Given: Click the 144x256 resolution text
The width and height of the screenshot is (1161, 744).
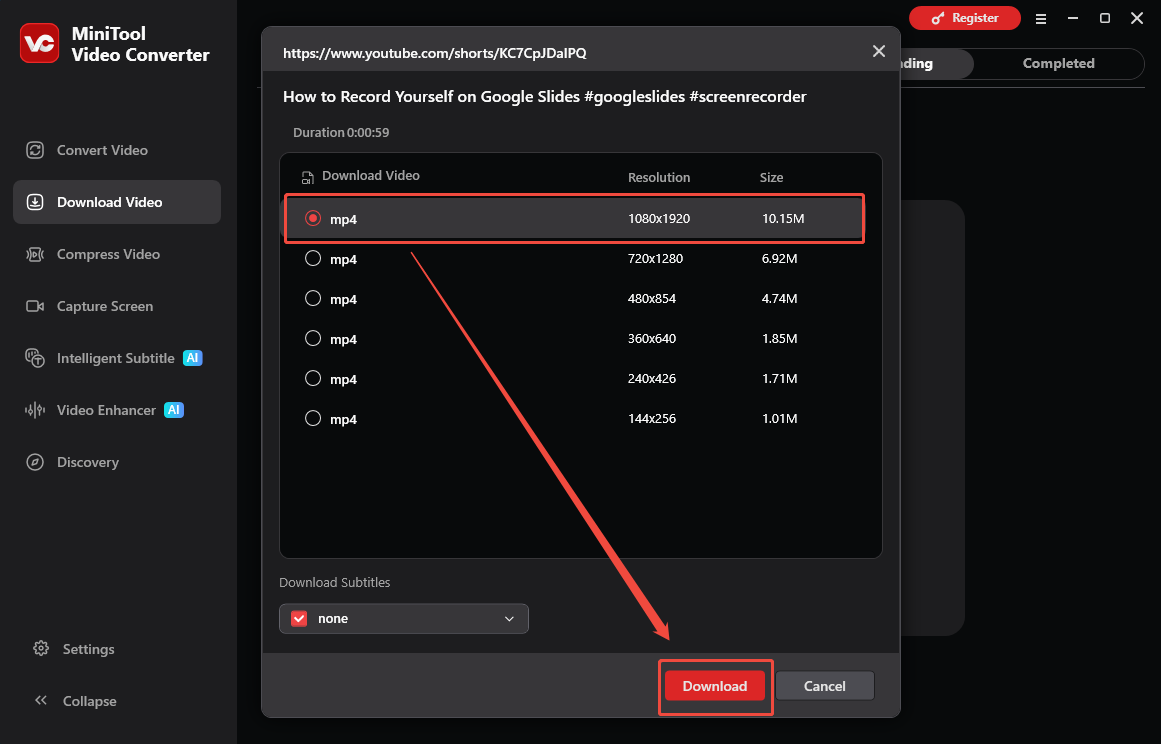Looking at the screenshot, I should pos(652,418).
